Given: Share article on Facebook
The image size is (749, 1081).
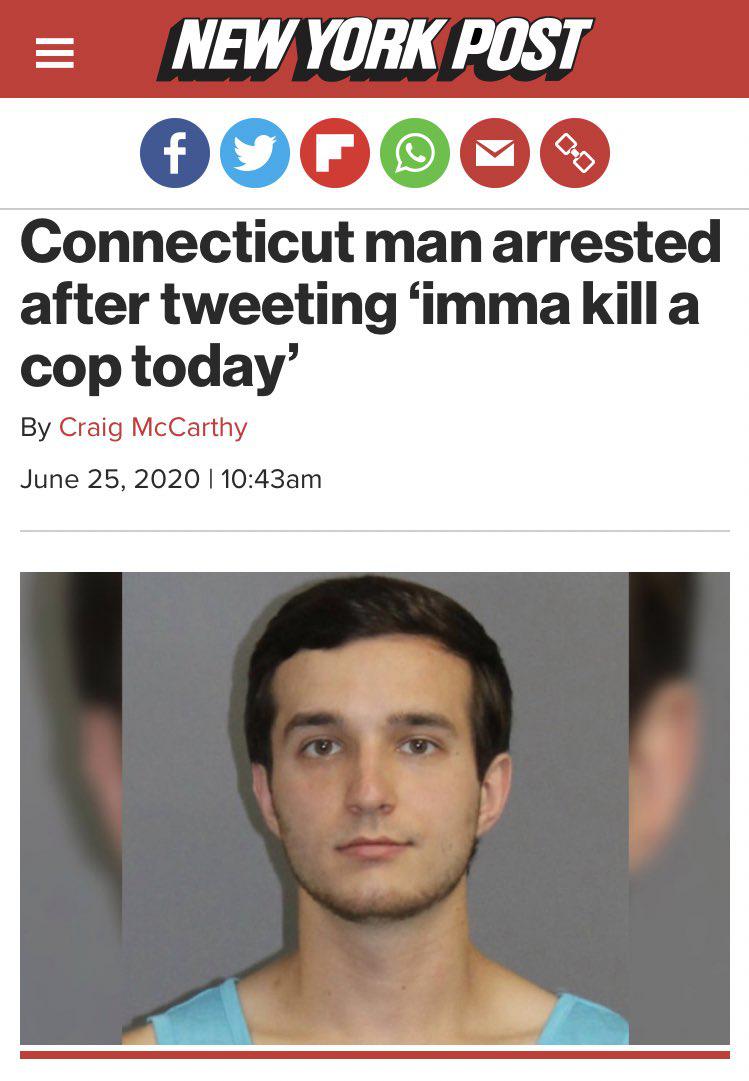Looking at the screenshot, I should [175, 153].
